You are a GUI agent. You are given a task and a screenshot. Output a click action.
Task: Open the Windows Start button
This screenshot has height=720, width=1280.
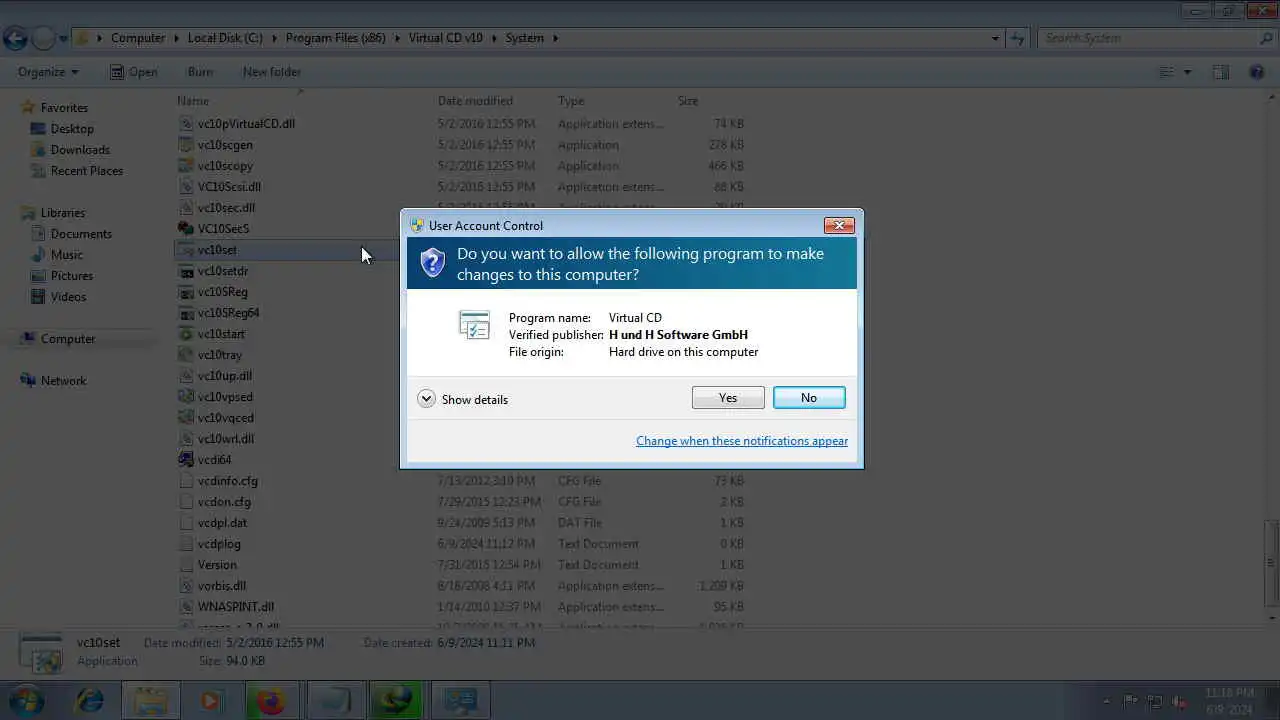click(27, 700)
